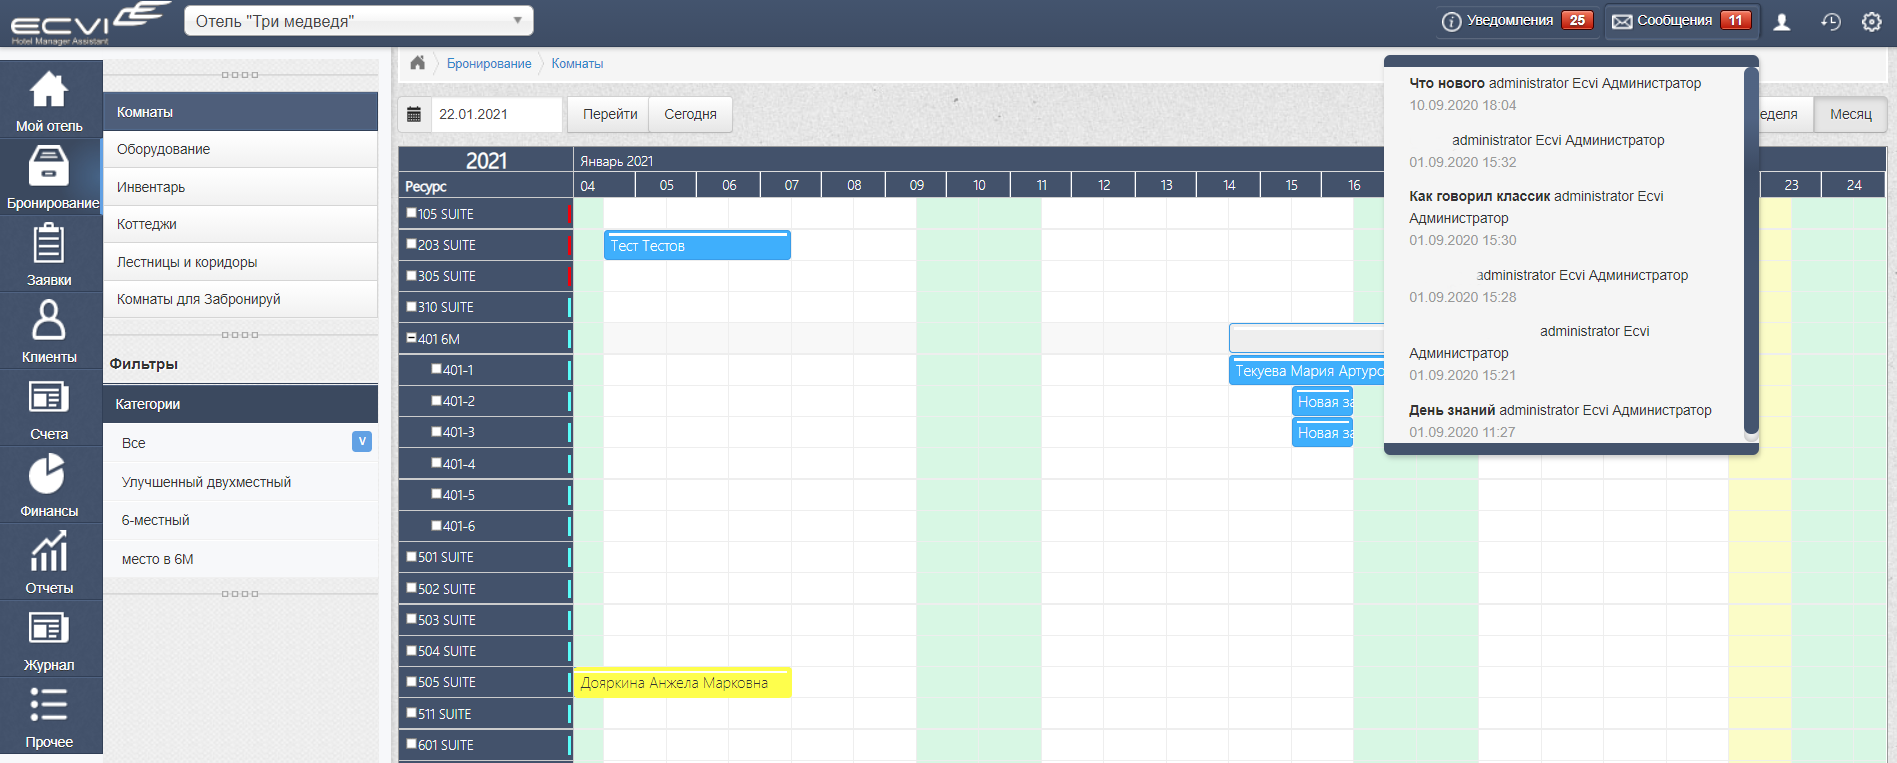
Task: Tick the 504 SUITE resource box
Action: click(411, 650)
